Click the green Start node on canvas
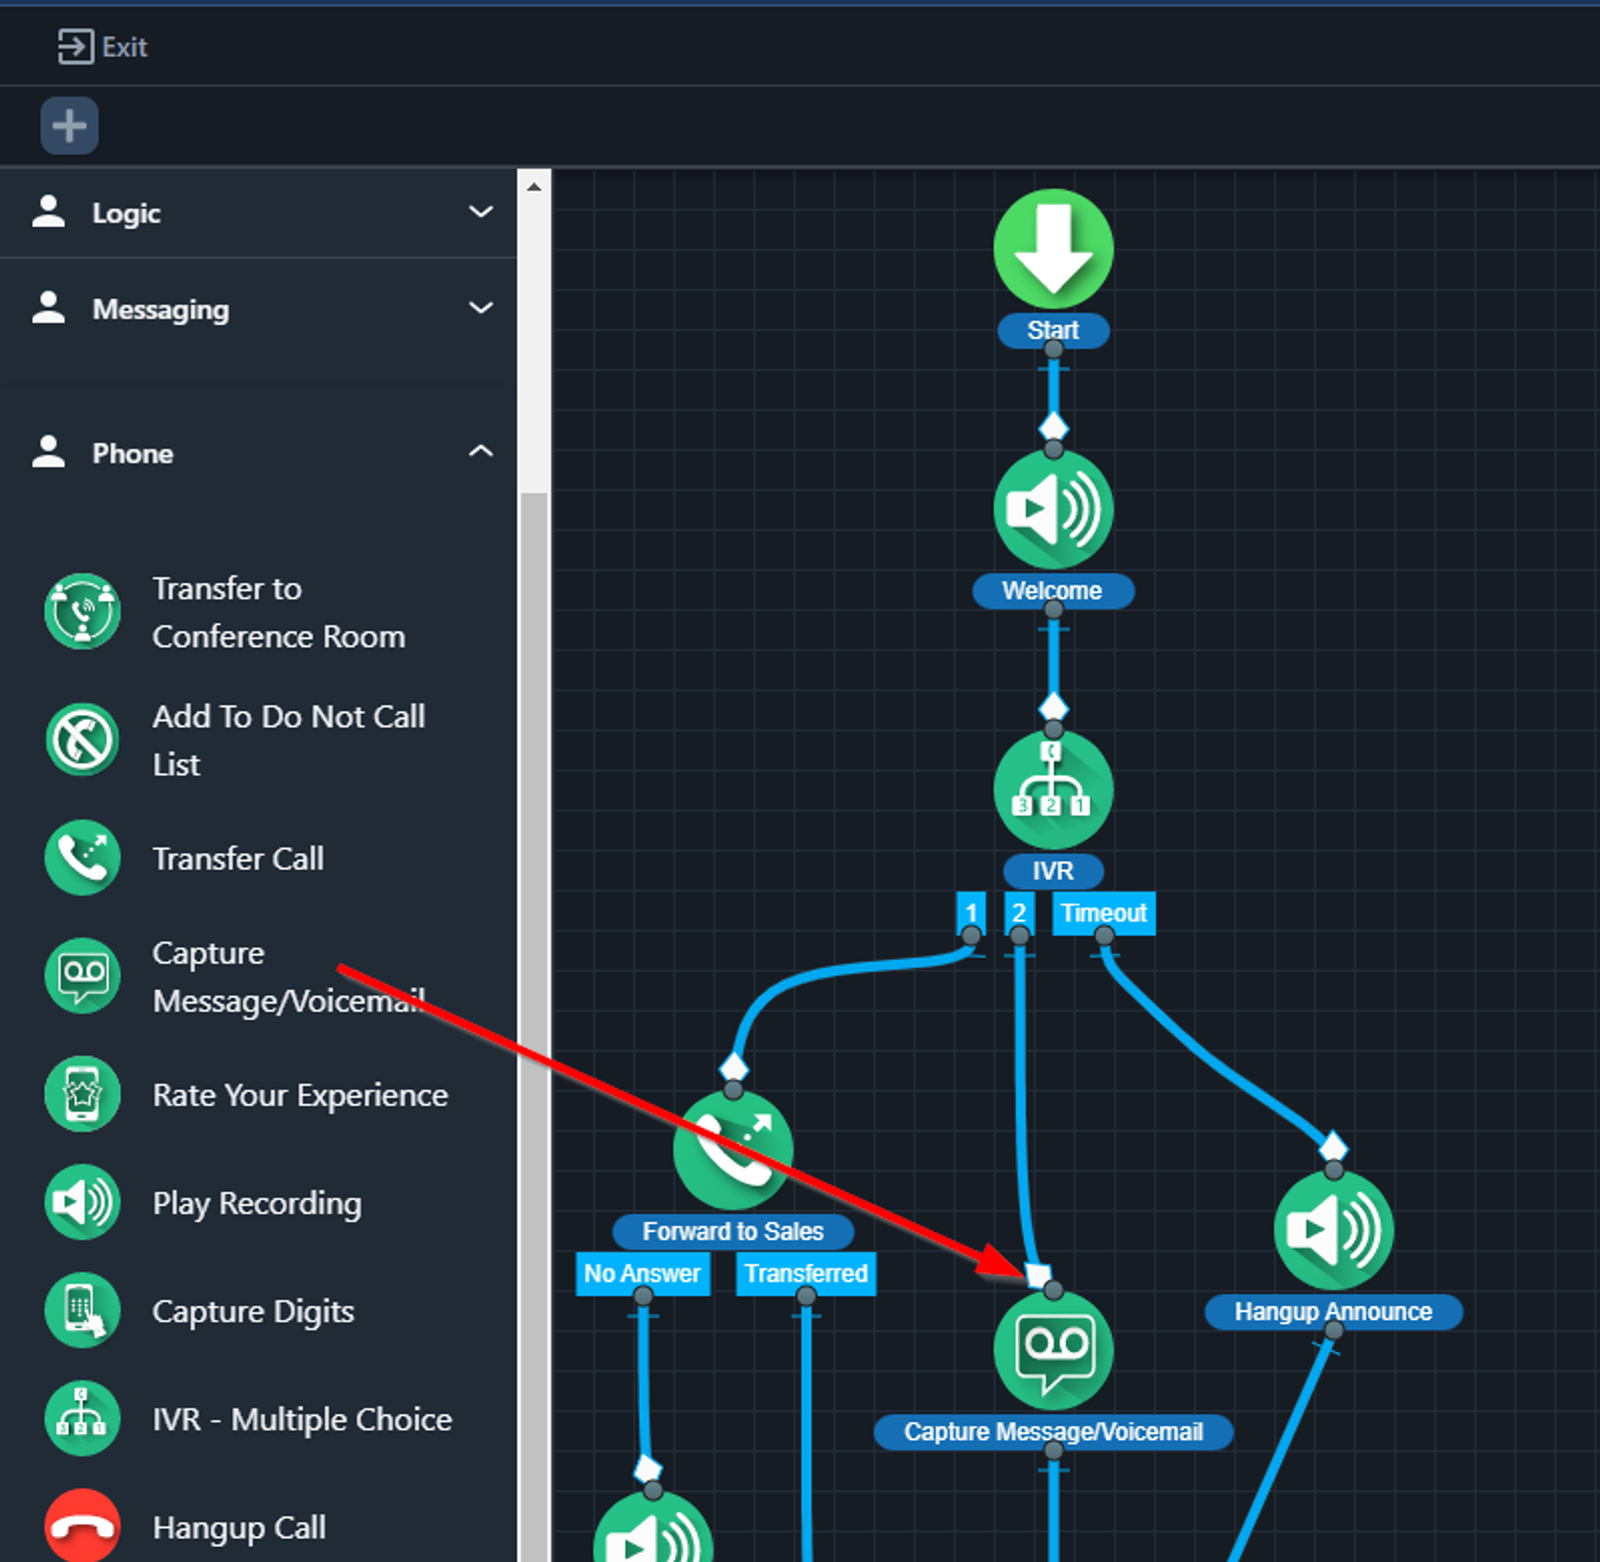 1053,249
